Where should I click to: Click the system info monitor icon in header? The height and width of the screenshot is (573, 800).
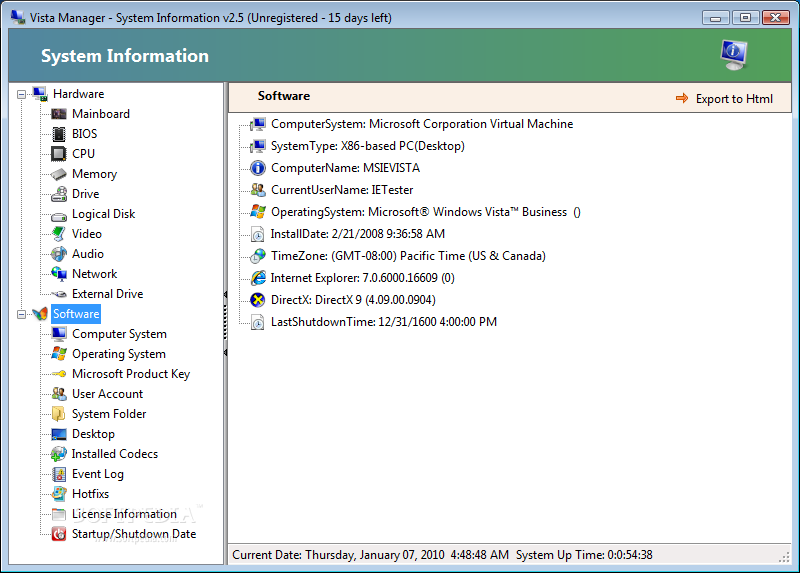click(x=734, y=55)
